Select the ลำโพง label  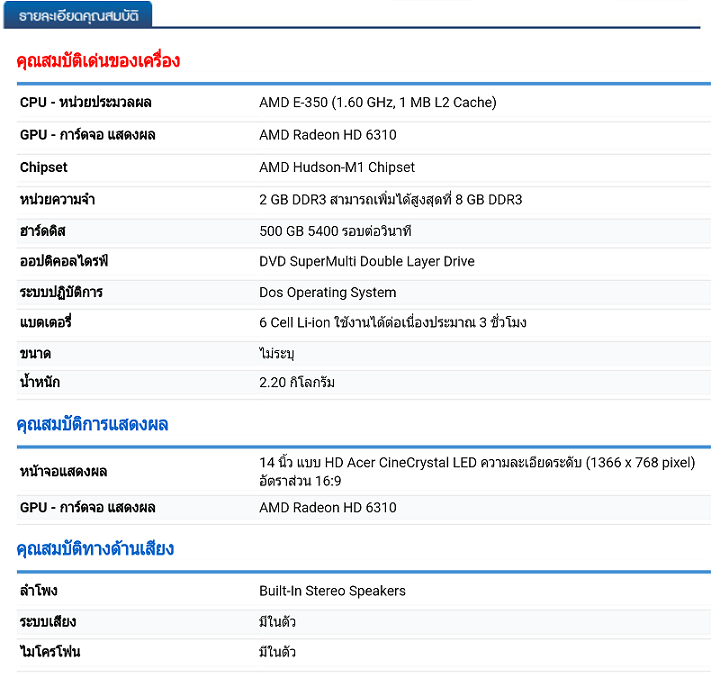[39, 590]
